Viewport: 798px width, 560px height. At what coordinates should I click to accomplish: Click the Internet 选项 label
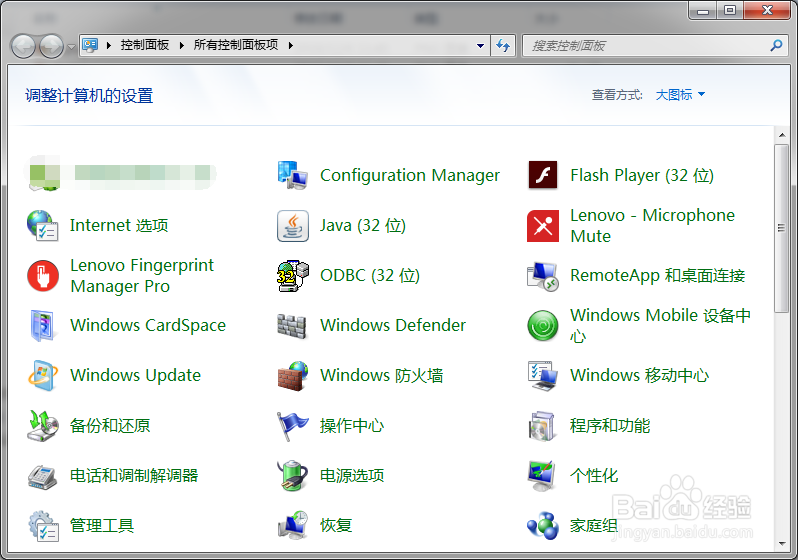119,226
